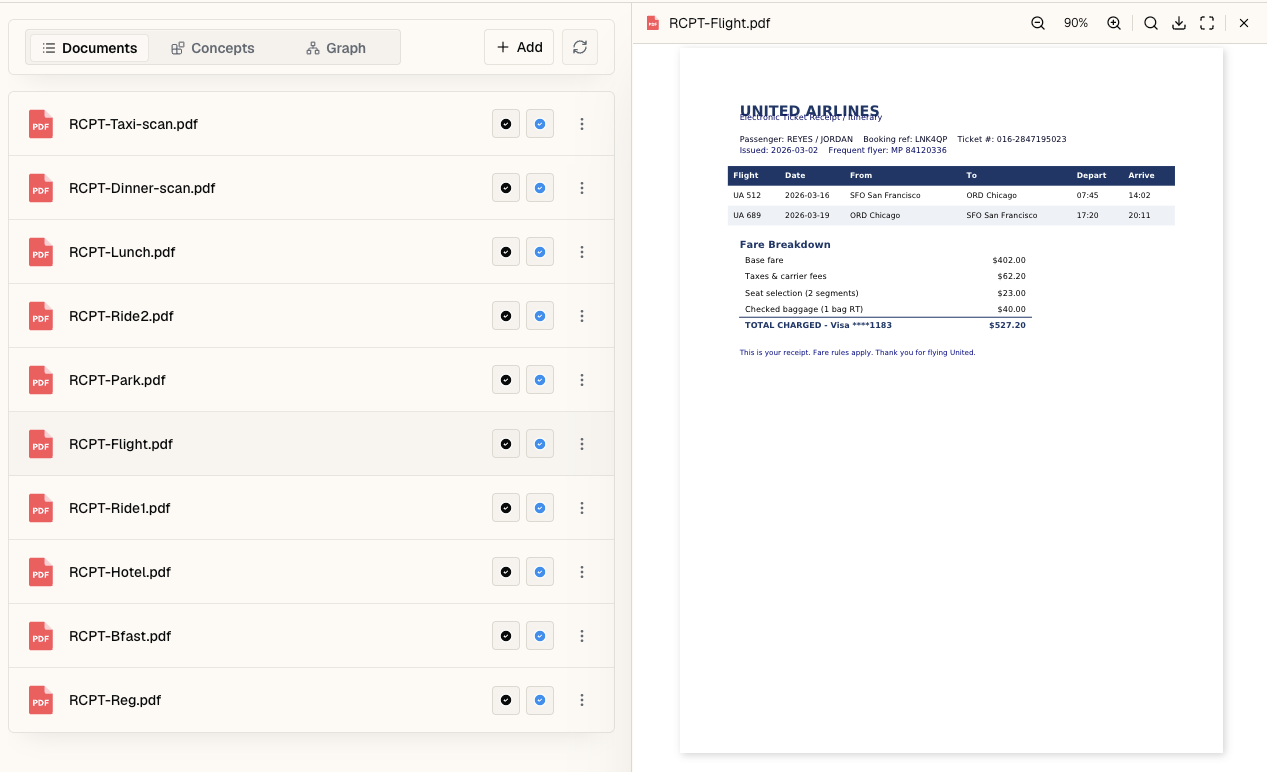
Task: Open more options for RCPT-Ride1.pdf
Action: 582,508
